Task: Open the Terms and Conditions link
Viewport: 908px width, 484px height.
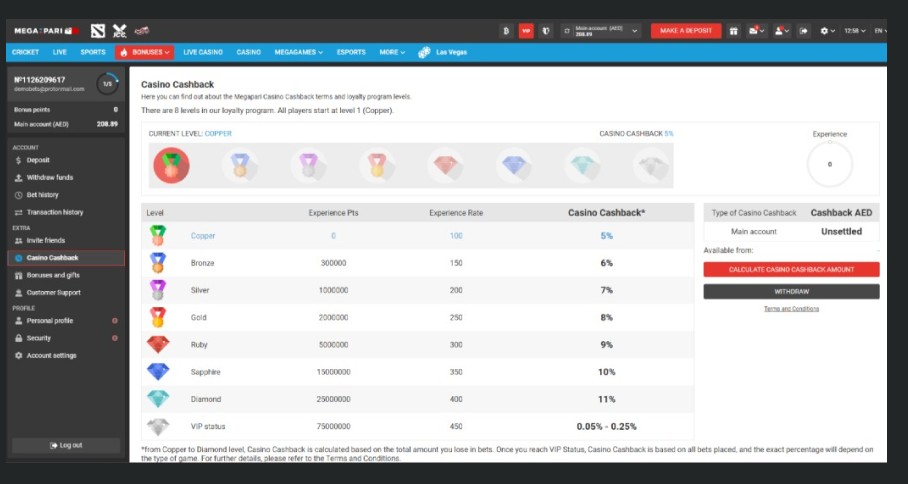Action: pos(791,309)
